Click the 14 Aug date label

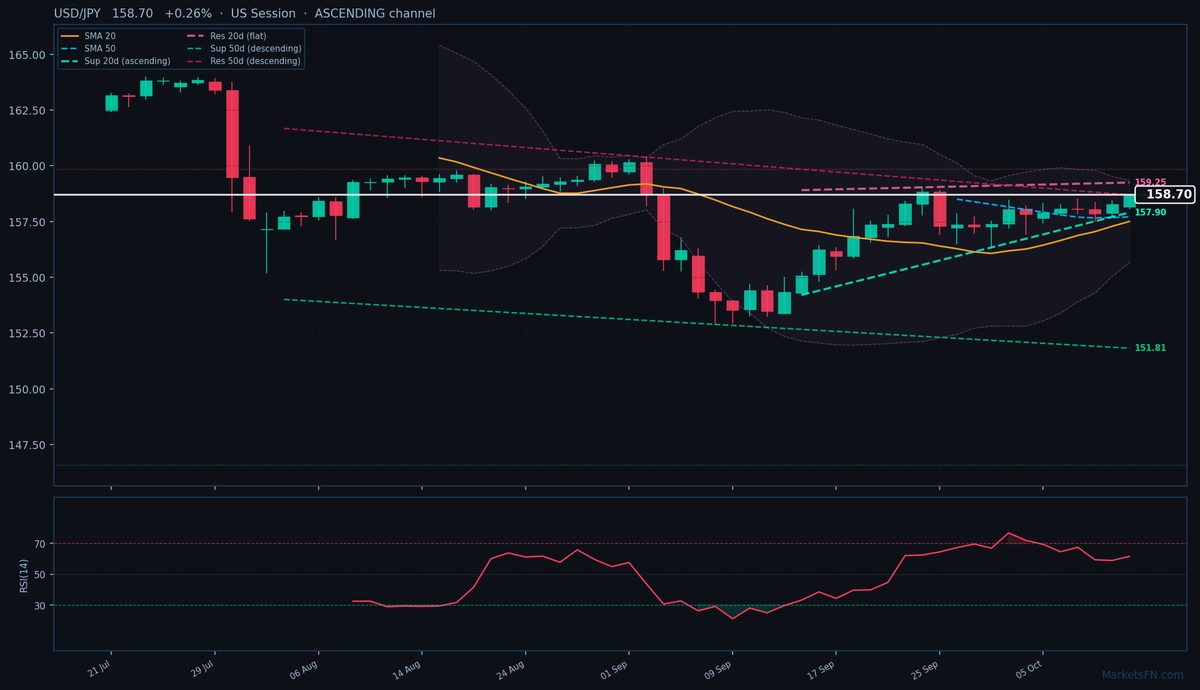(408, 668)
